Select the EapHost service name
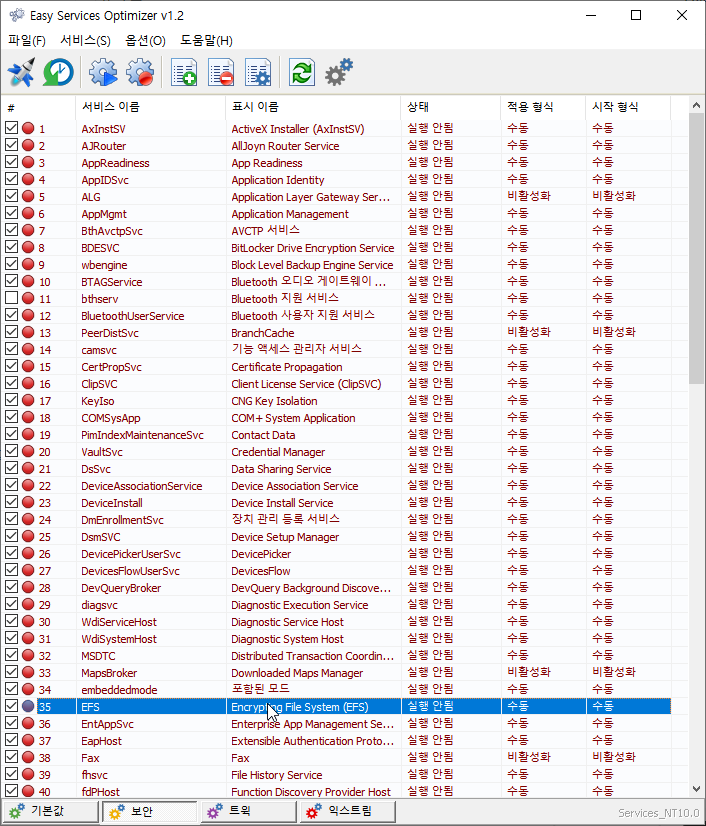 tap(101, 741)
